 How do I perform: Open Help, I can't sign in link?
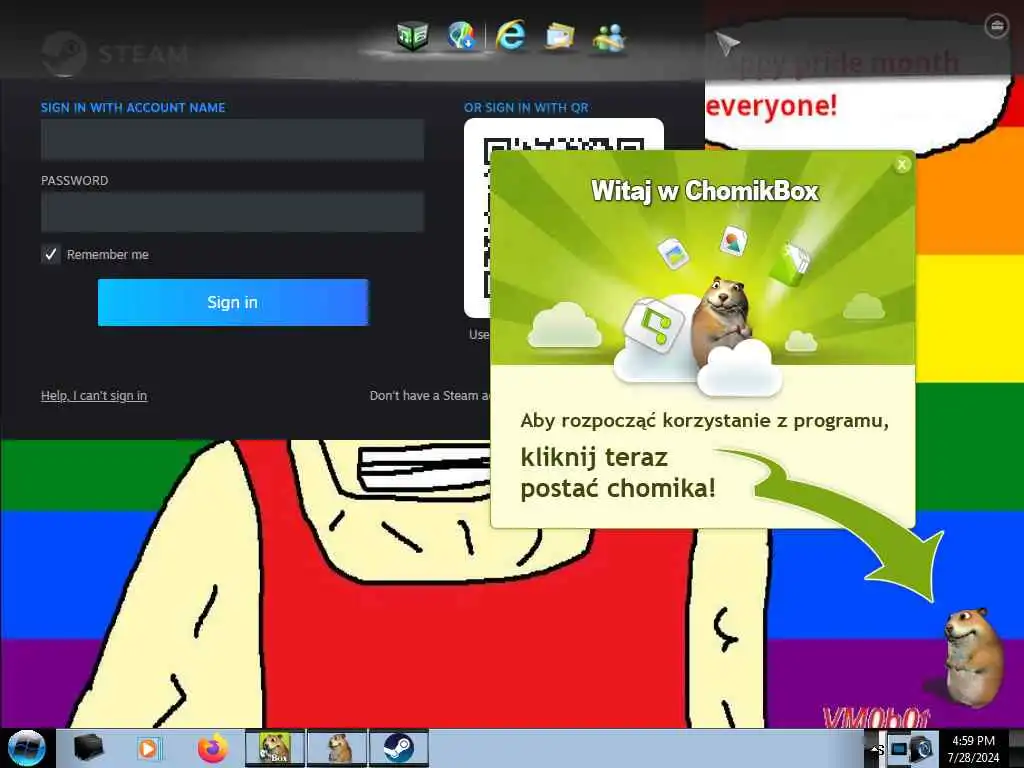[x=94, y=396]
